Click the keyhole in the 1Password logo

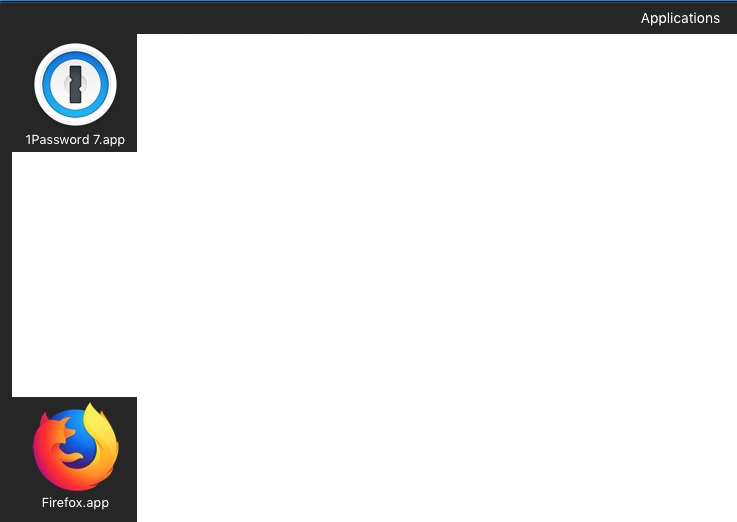click(x=75, y=85)
